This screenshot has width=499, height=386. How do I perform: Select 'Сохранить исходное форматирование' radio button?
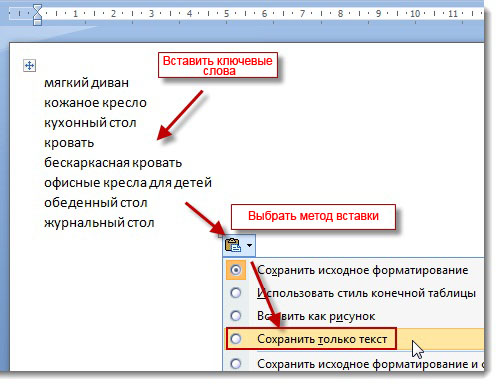[x=236, y=270]
